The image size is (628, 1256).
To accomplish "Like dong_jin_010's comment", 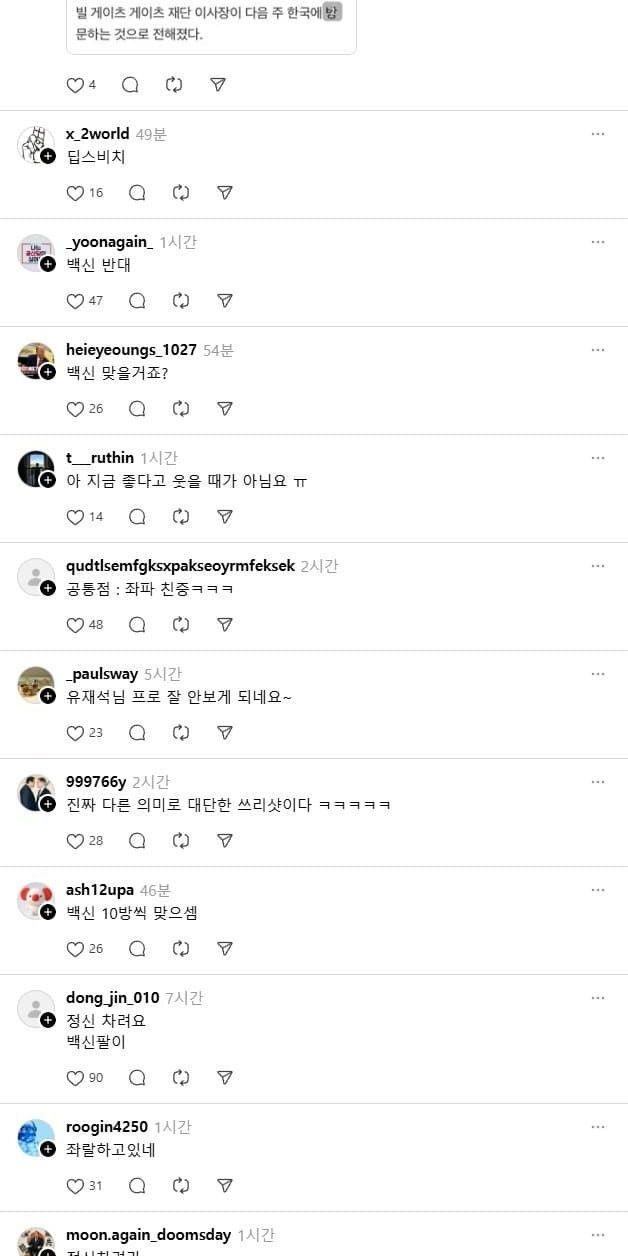I will point(75,1078).
